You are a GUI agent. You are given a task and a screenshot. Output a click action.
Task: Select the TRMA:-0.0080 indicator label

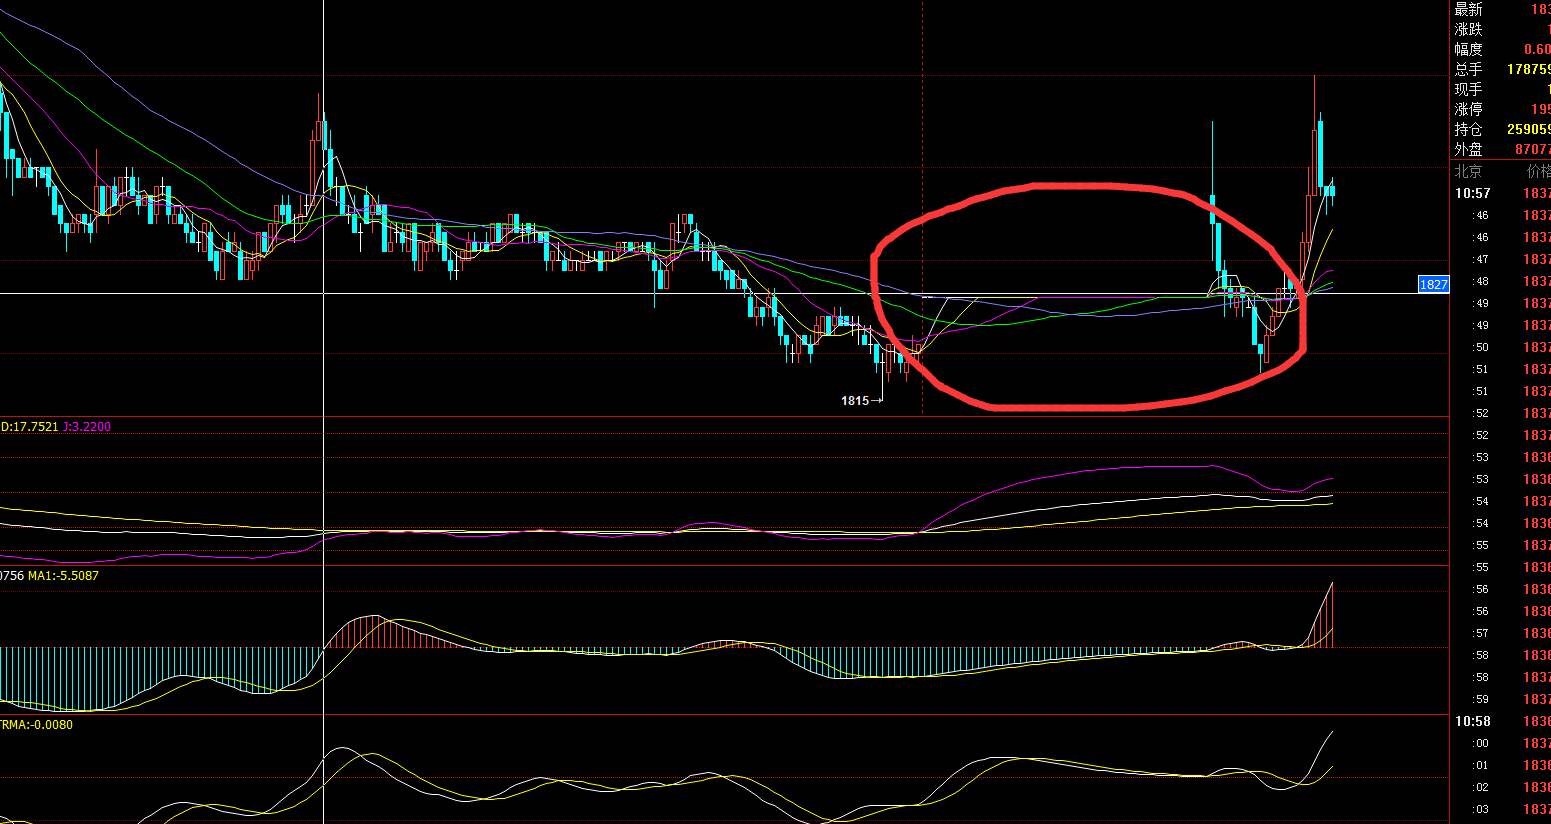coord(37,725)
